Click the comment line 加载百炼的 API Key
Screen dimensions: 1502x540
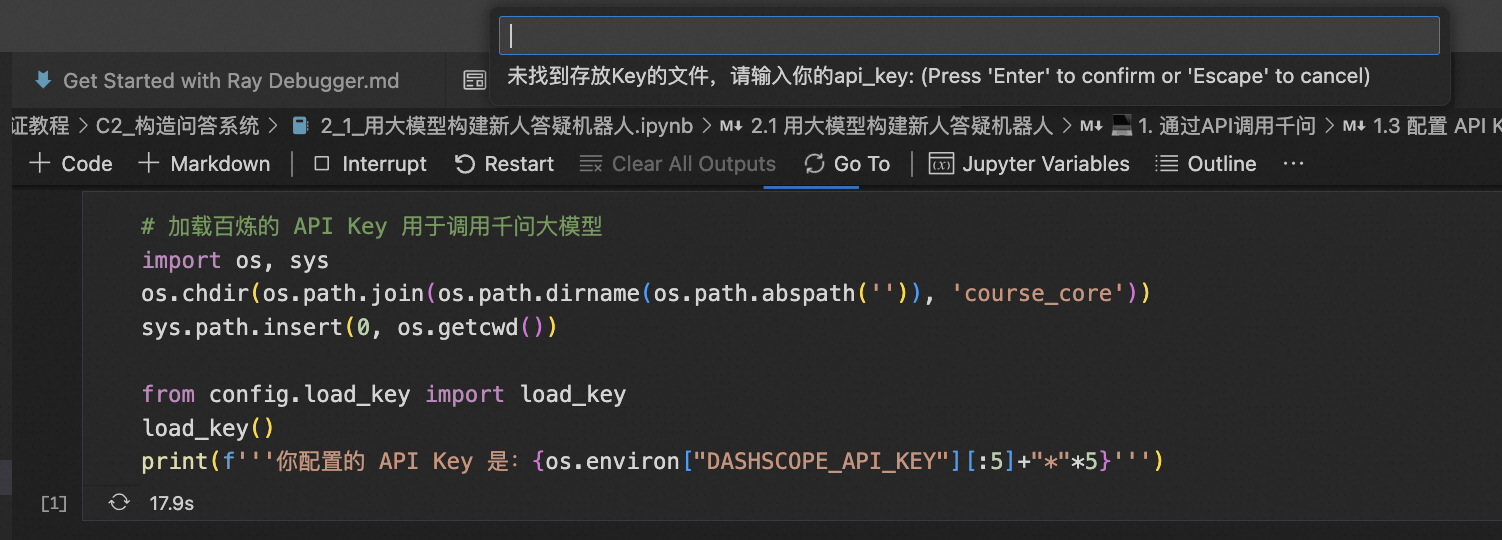tap(372, 227)
